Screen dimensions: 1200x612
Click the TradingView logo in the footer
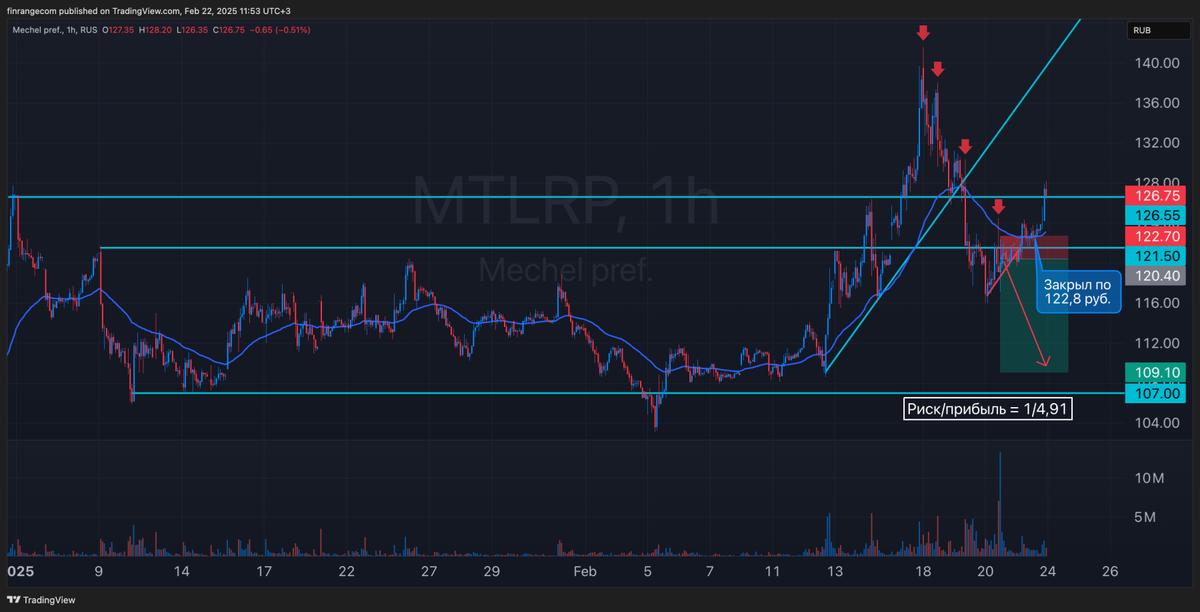point(43,600)
